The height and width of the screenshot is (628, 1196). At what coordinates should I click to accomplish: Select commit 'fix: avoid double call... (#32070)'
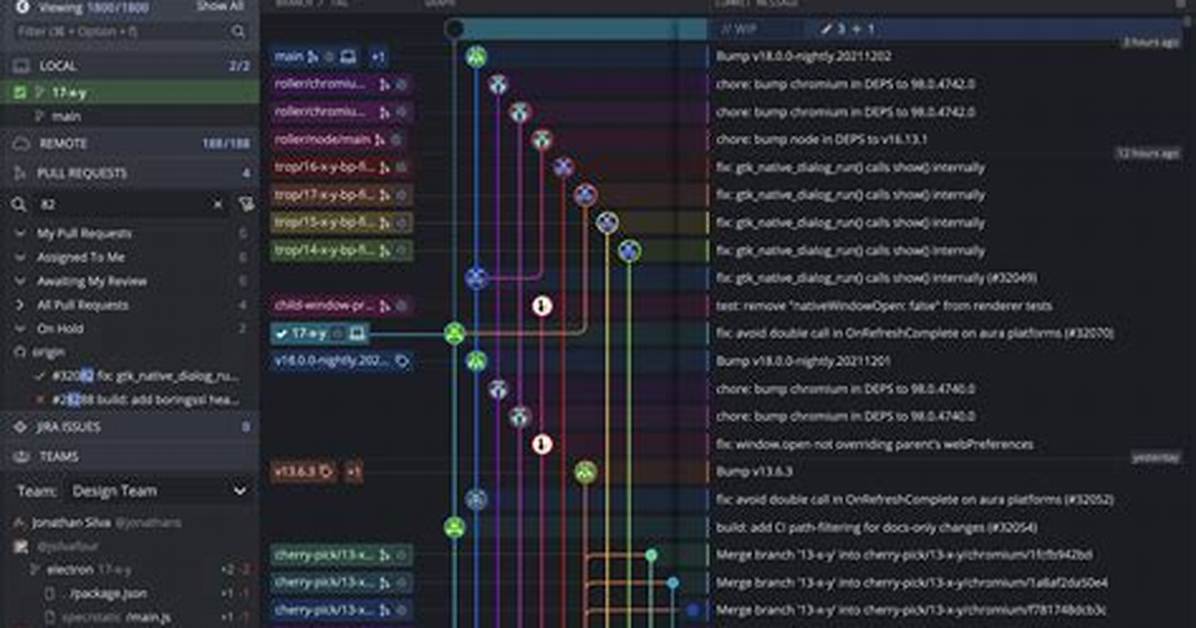pos(915,333)
